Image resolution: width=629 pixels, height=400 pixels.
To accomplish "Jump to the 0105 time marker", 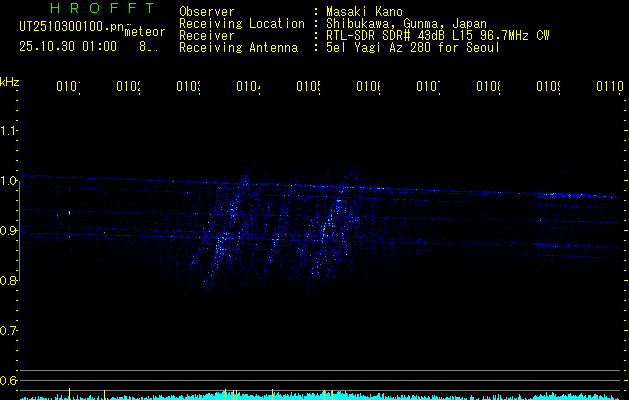I will click(x=308, y=88).
